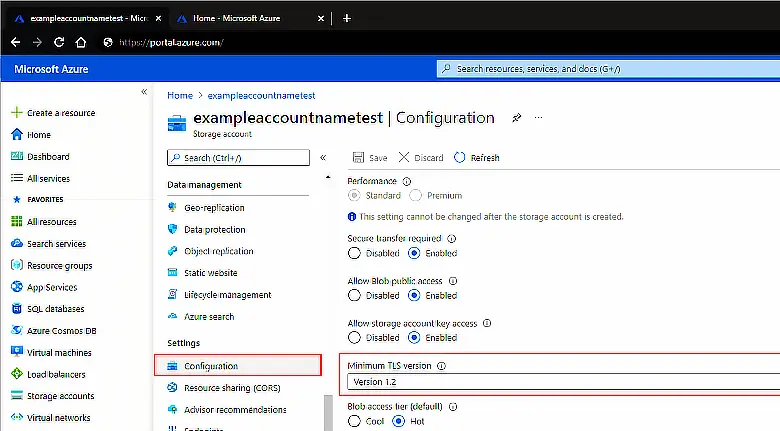Click info icon beside Blob access tier

453,407
